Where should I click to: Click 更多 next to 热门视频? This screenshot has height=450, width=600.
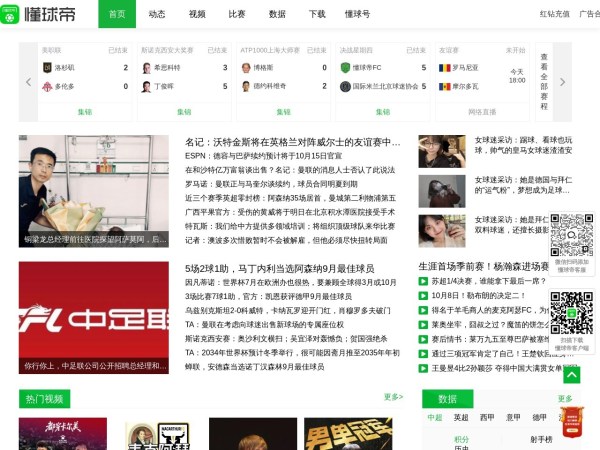pyautogui.click(x=393, y=397)
